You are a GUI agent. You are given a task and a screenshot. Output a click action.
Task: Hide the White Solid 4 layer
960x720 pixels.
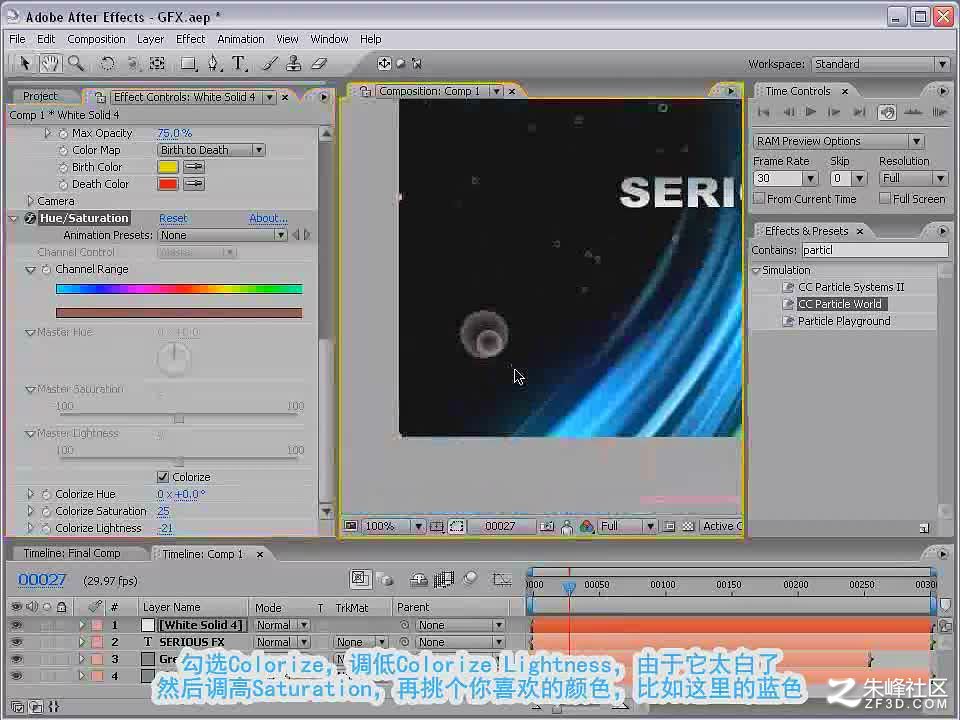pos(17,625)
